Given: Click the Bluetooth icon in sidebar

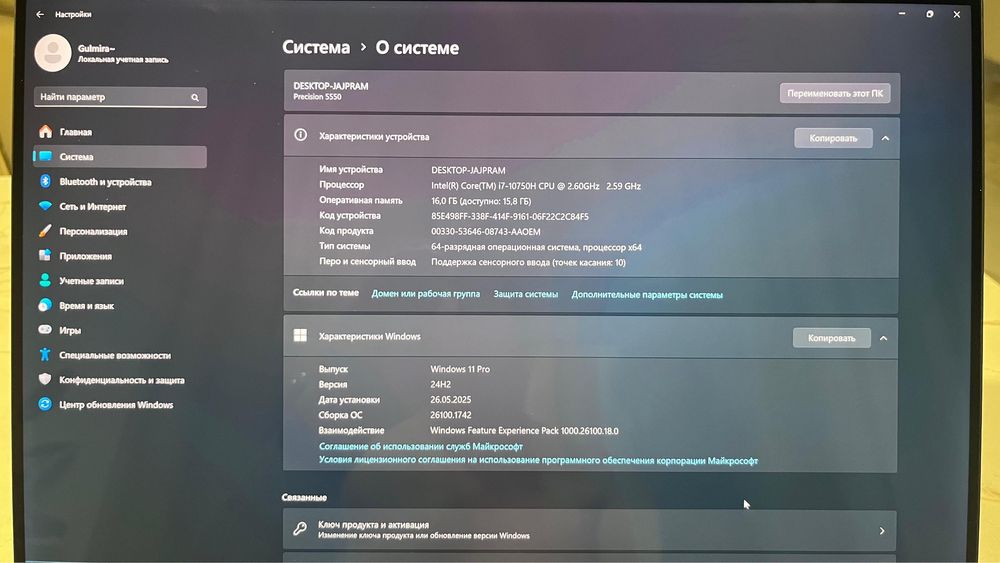Looking at the screenshot, I should tap(45, 182).
